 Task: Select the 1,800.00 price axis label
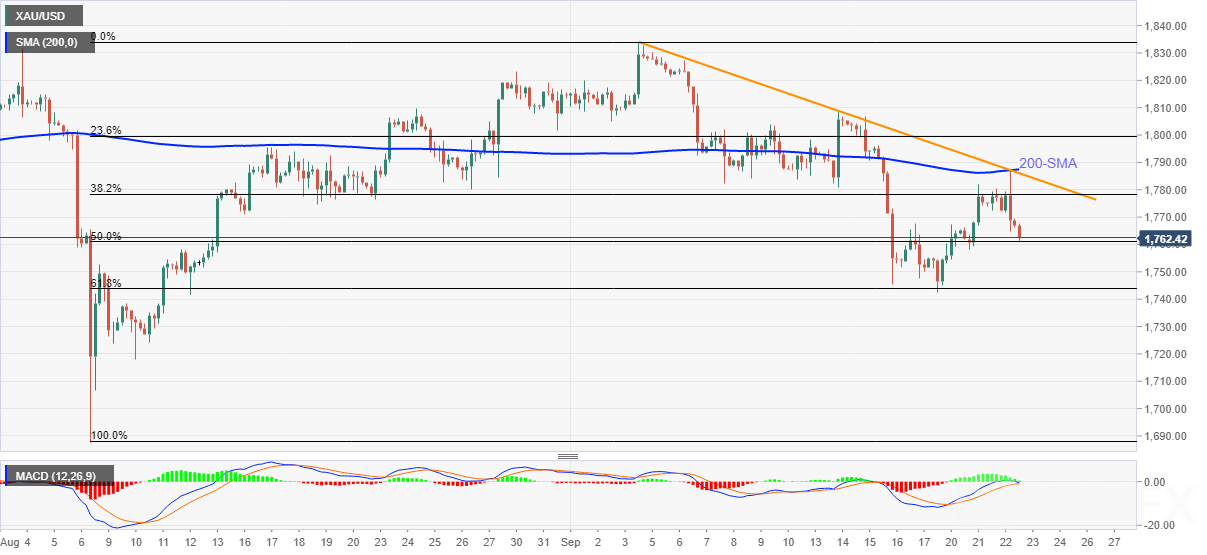click(x=1165, y=135)
